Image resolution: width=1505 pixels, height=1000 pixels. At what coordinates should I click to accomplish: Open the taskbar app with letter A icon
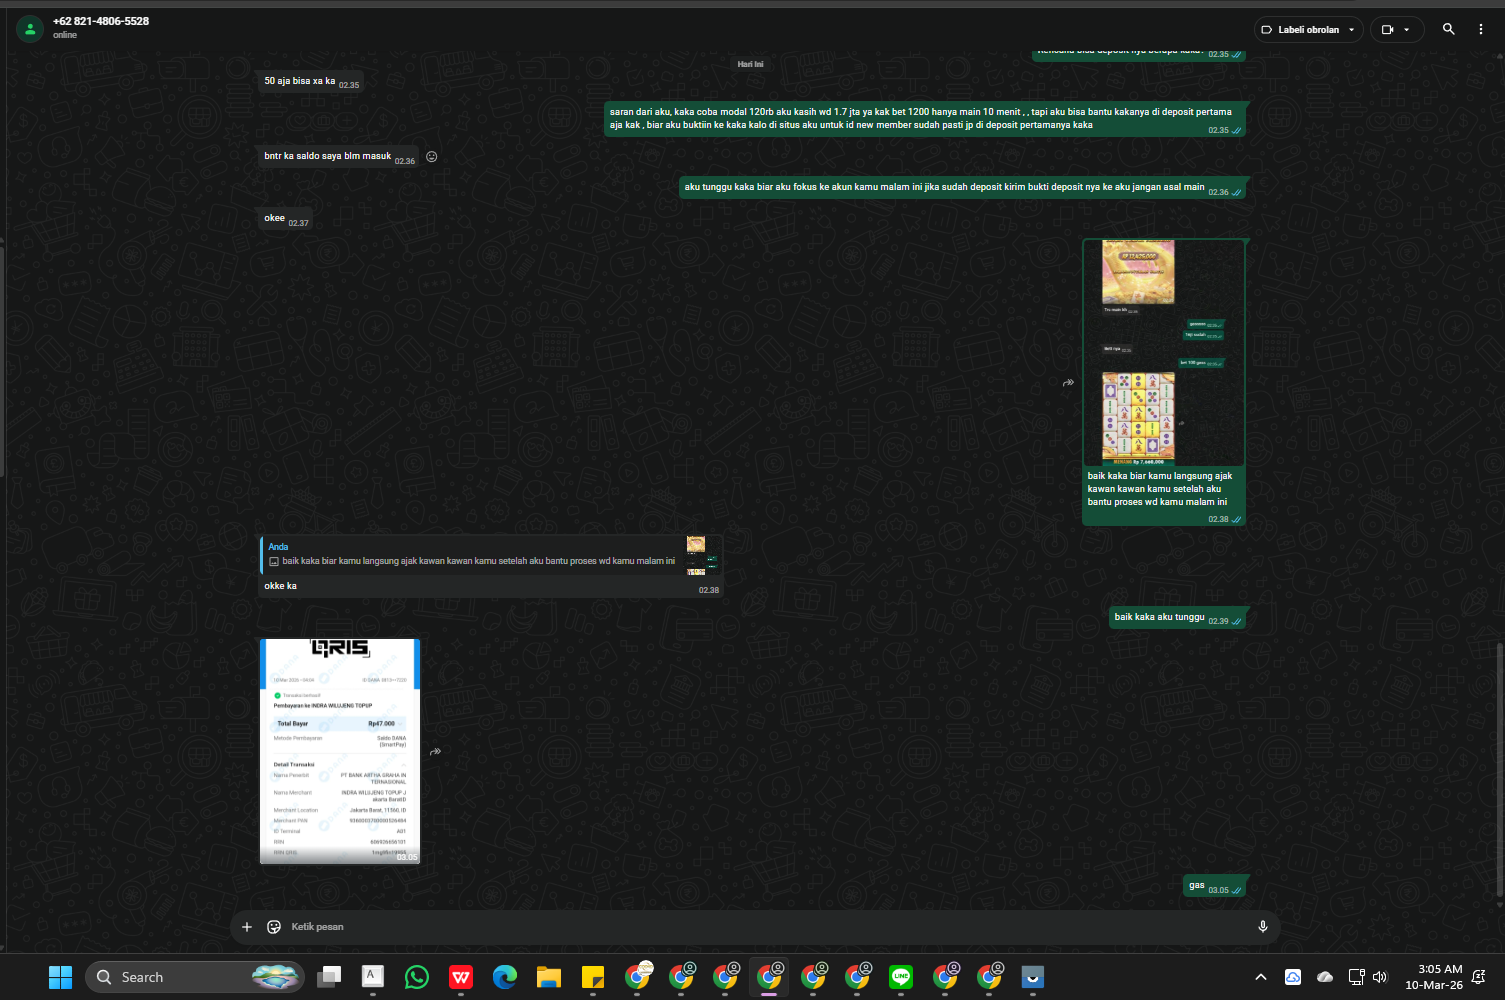pos(373,977)
